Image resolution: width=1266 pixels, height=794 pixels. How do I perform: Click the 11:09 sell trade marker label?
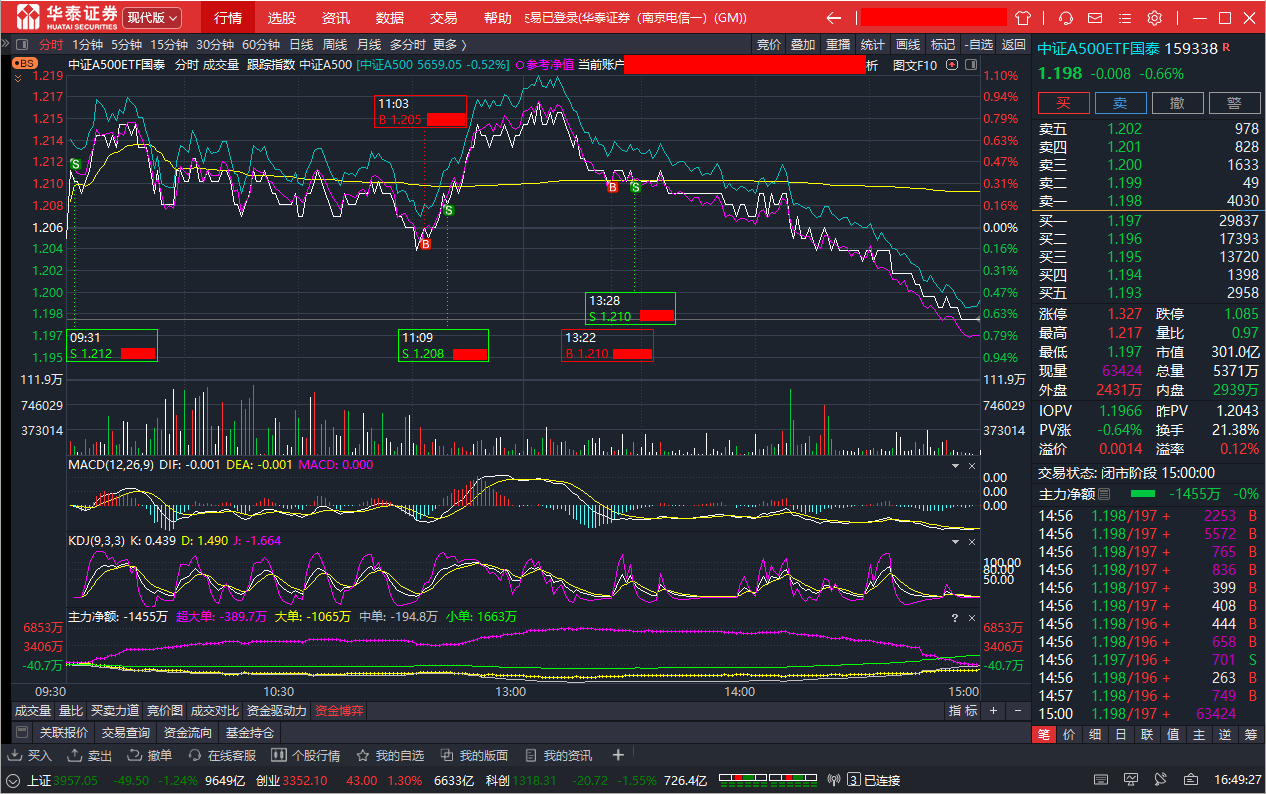pos(443,345)
